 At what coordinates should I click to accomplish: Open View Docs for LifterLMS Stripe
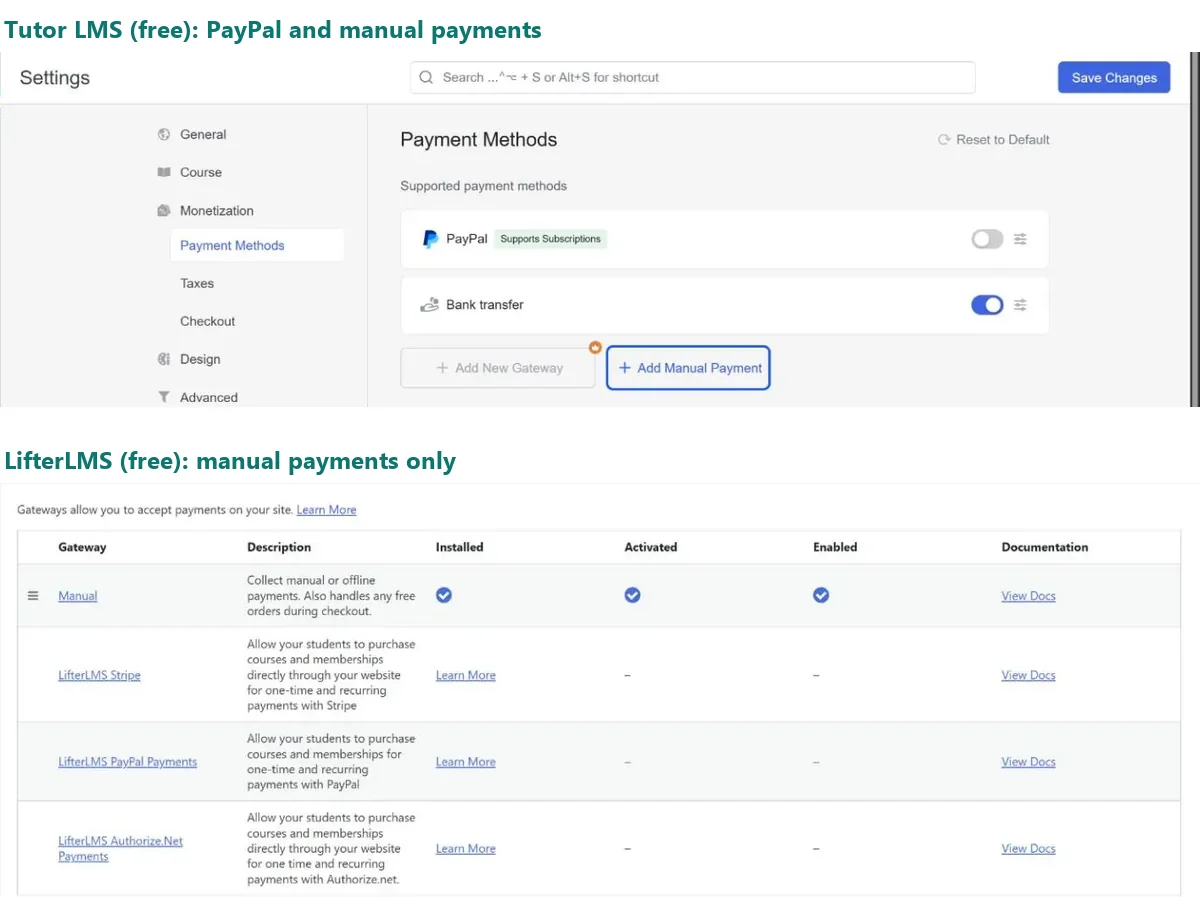(1028, 675)
